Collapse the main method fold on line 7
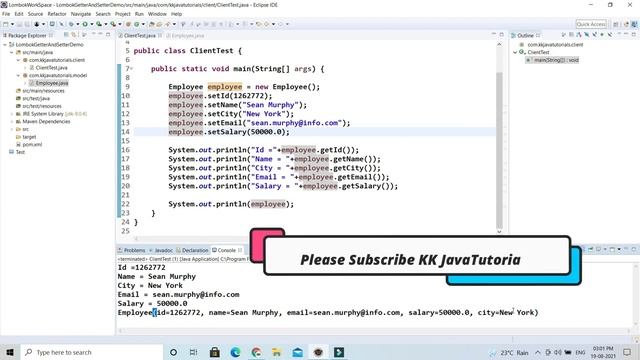This screenshot has height=360, width=640. [x=132, y=69]
